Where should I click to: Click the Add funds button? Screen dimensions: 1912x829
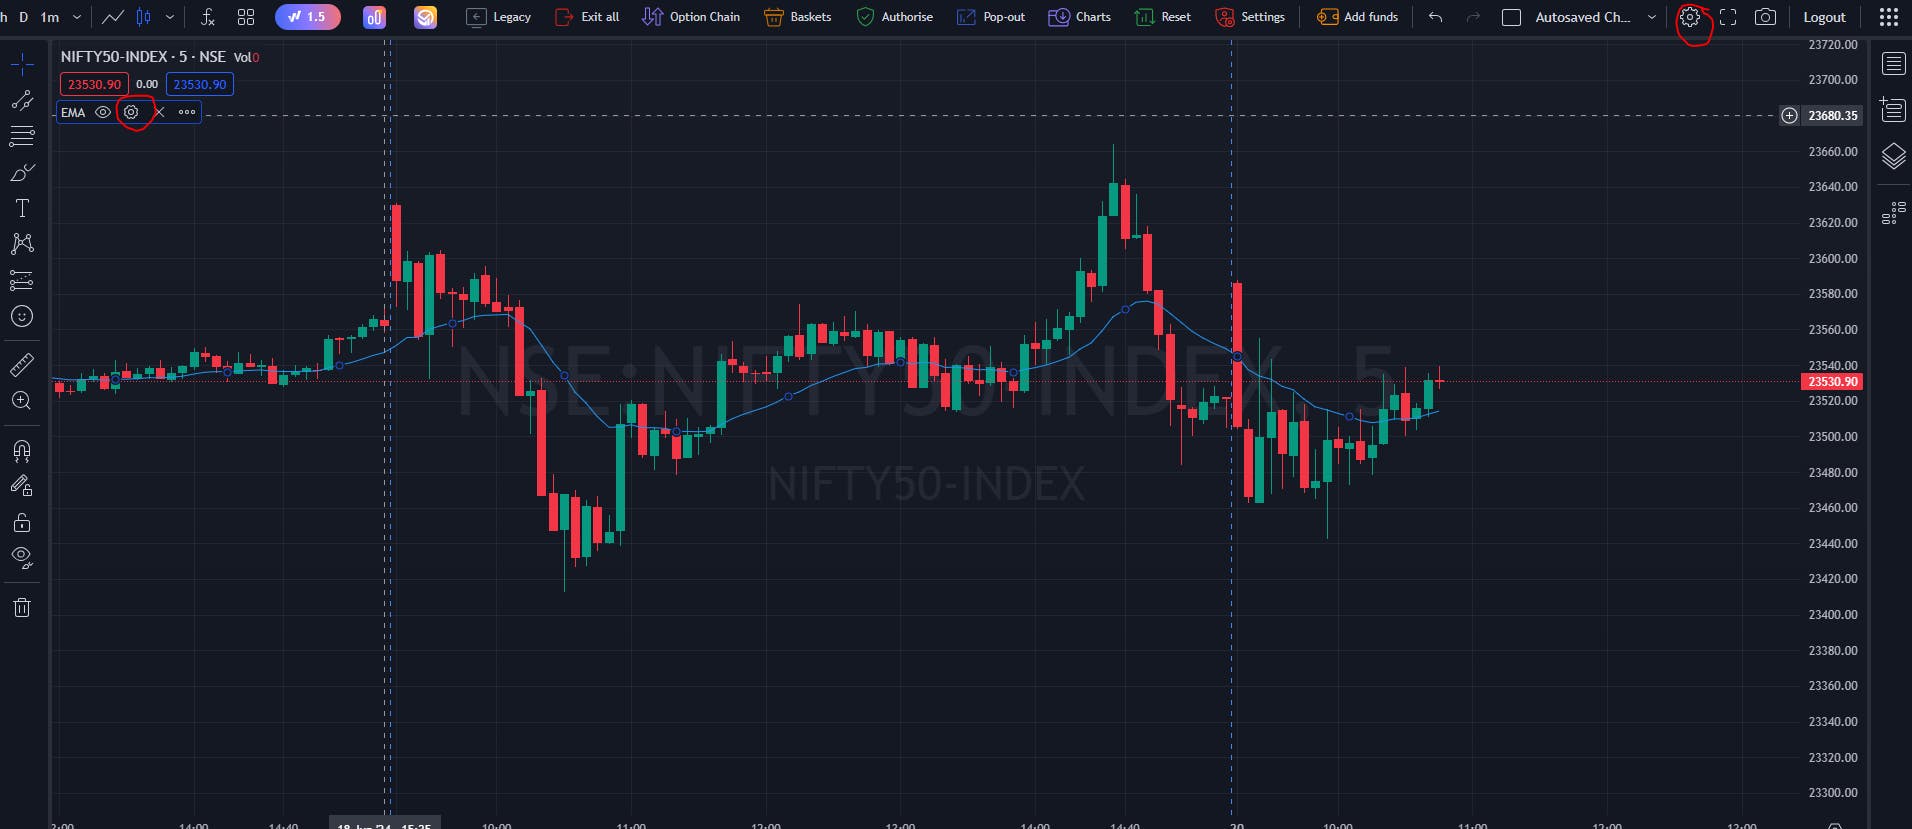(x=1357, y=17)
